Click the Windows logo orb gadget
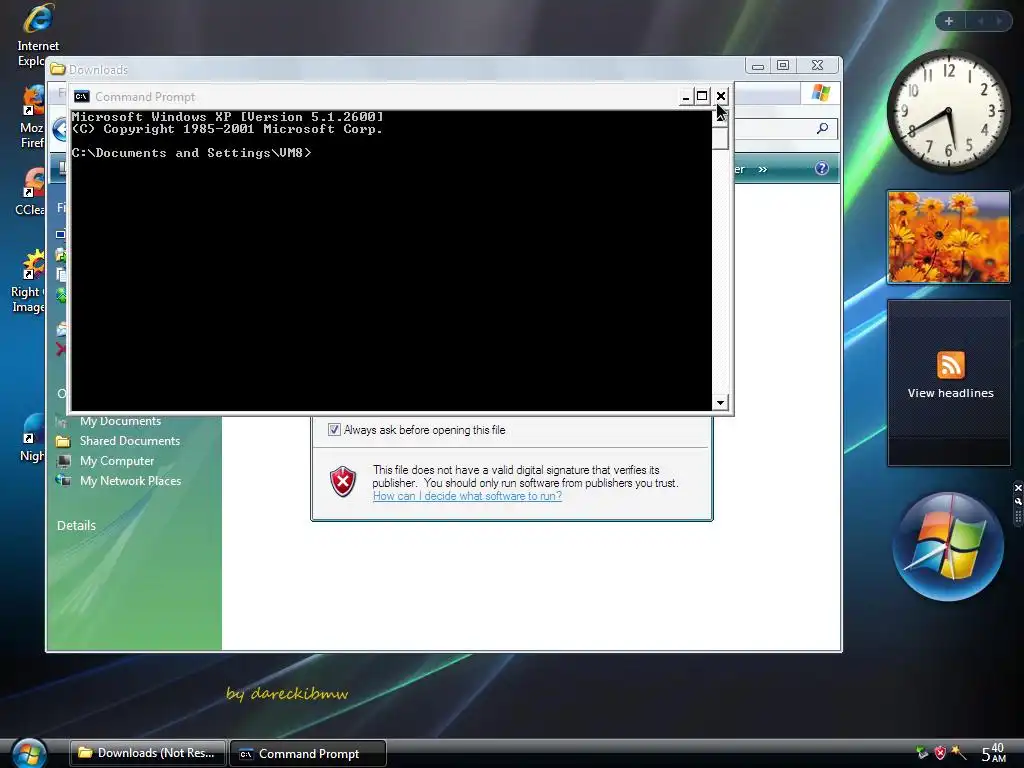This screenshot has width=1024, height=768. 948,546
